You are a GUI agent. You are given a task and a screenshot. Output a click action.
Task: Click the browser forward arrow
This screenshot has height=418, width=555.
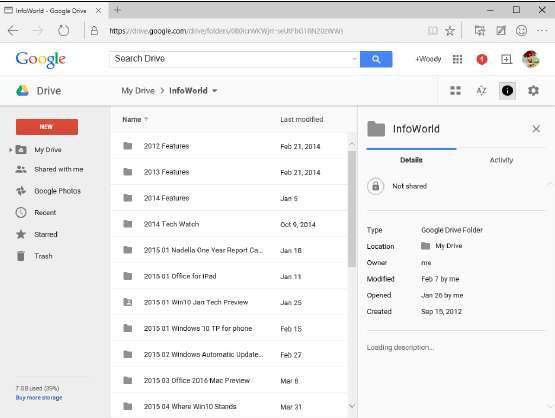tap(38, 31)
